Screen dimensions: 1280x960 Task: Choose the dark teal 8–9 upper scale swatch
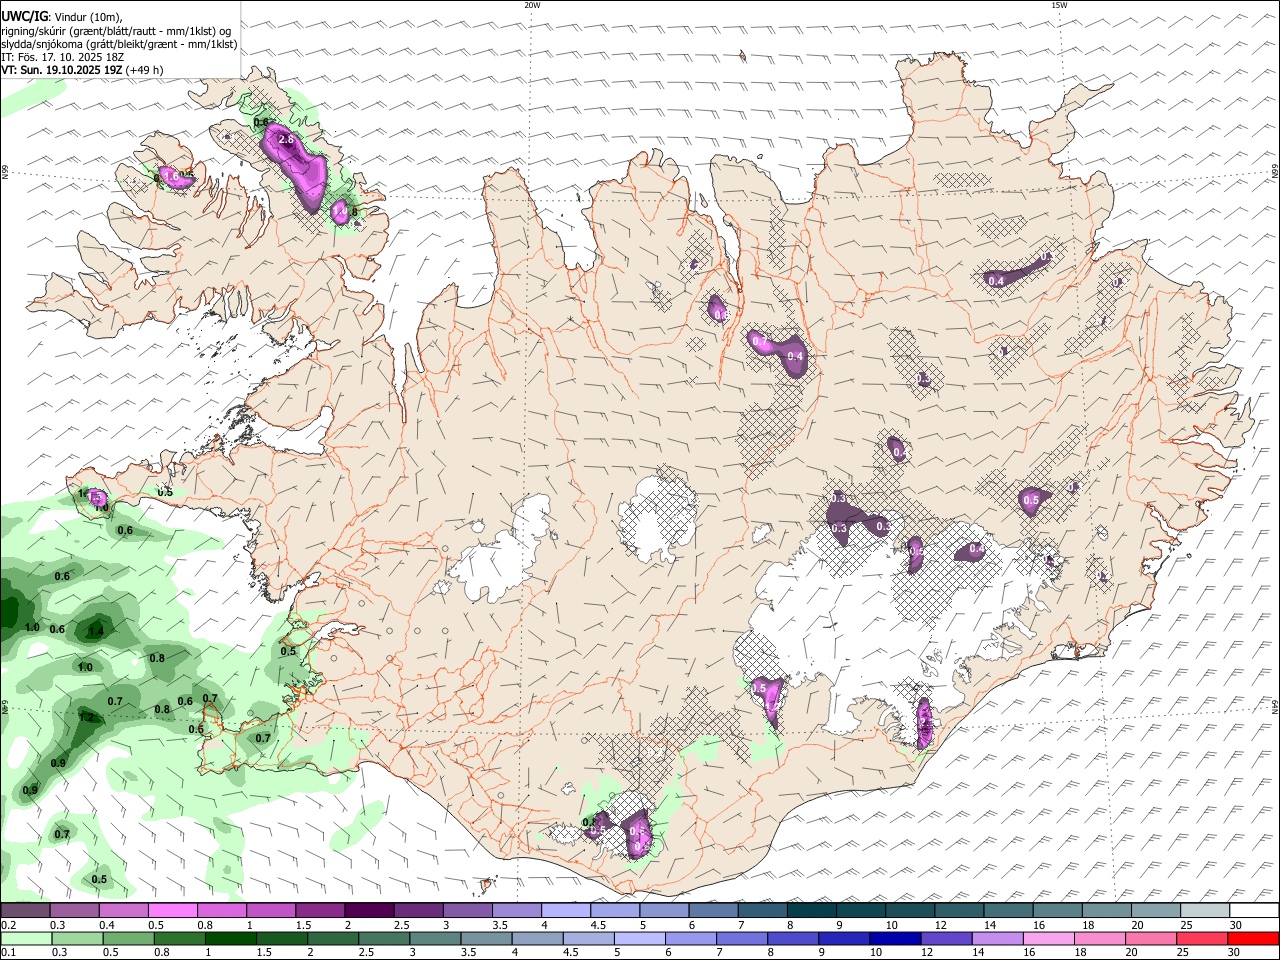click(x=811, y=910)
